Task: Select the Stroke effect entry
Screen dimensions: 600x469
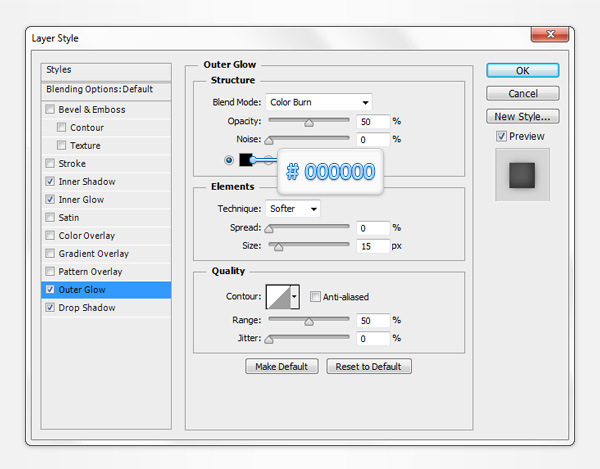Action: point(73,164)
